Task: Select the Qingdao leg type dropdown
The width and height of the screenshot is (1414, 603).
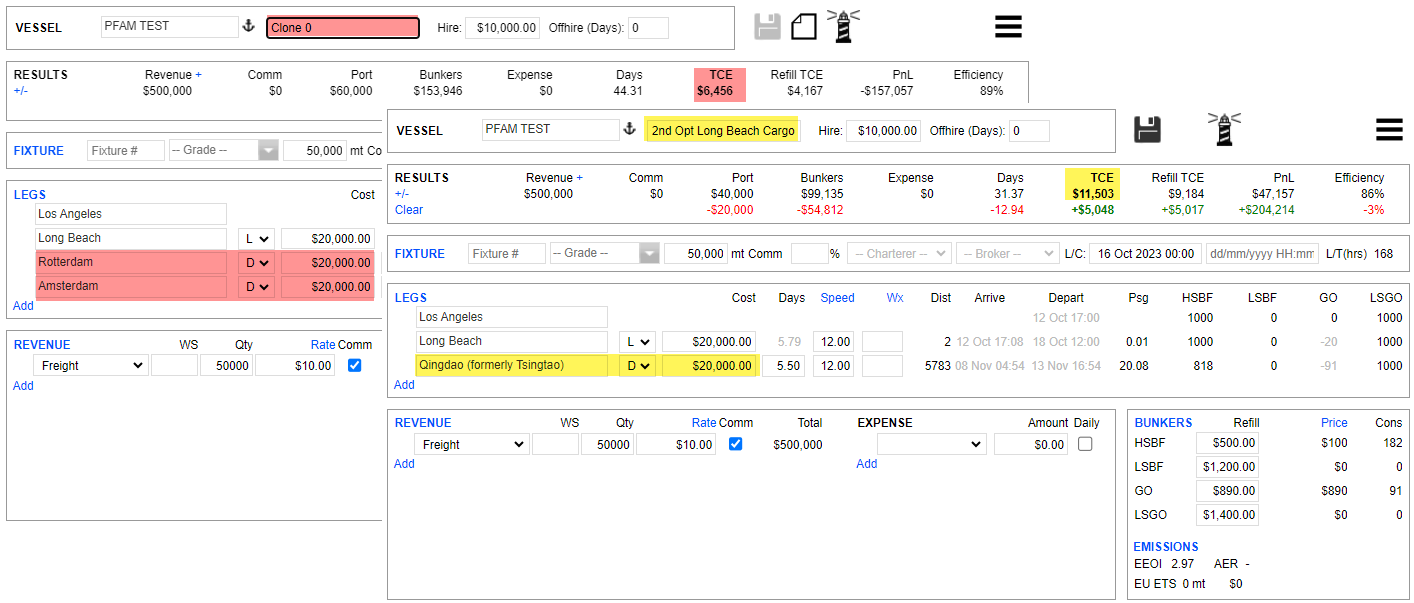Action: tap(637, 366)
